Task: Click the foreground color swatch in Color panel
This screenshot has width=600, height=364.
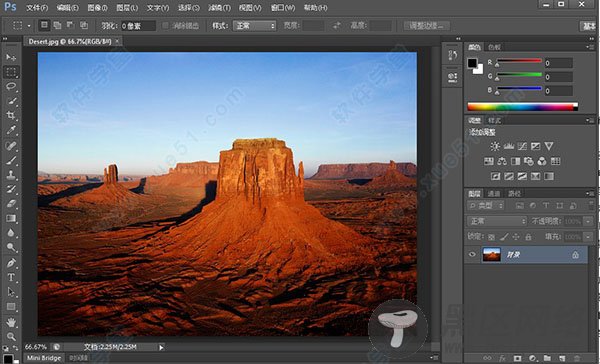Action: click(472, 63)
